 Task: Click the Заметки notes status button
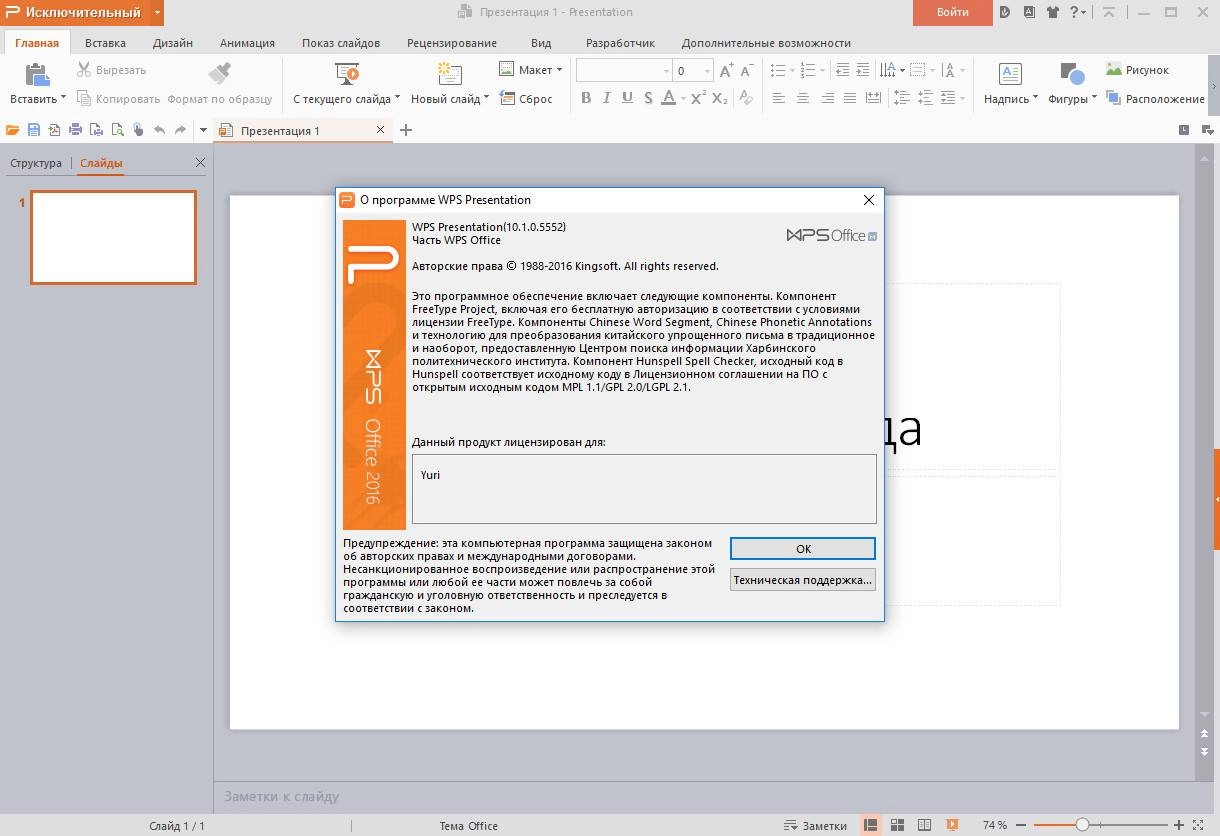(816, 826)
